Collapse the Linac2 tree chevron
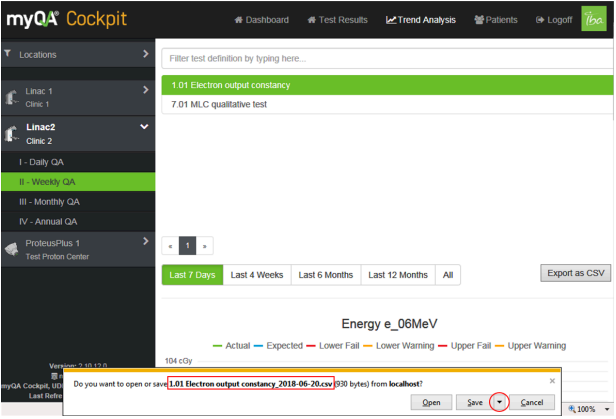 tap(144, 127)
